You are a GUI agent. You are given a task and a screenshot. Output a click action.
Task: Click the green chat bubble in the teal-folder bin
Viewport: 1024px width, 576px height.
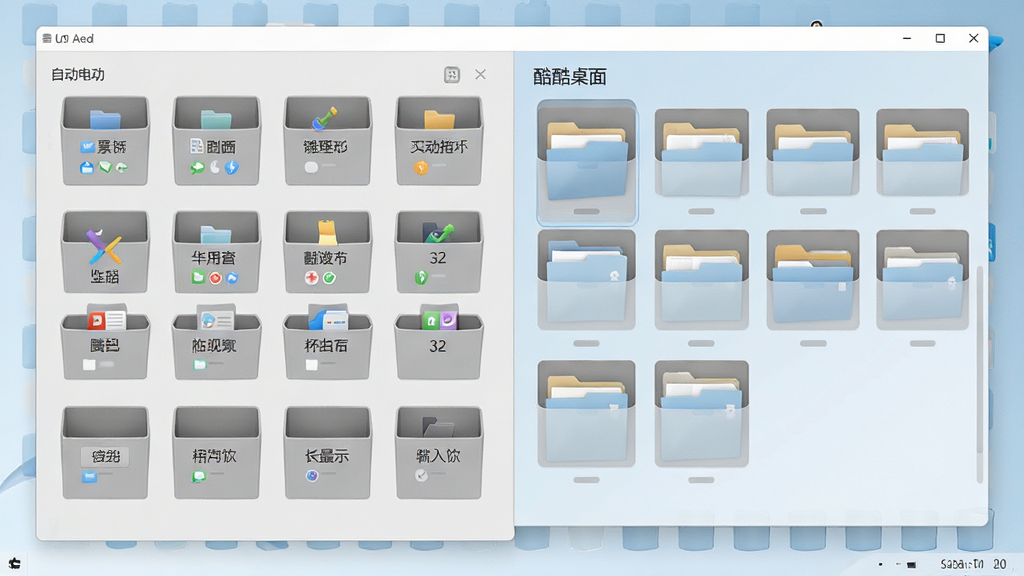(x=197, y=168)
